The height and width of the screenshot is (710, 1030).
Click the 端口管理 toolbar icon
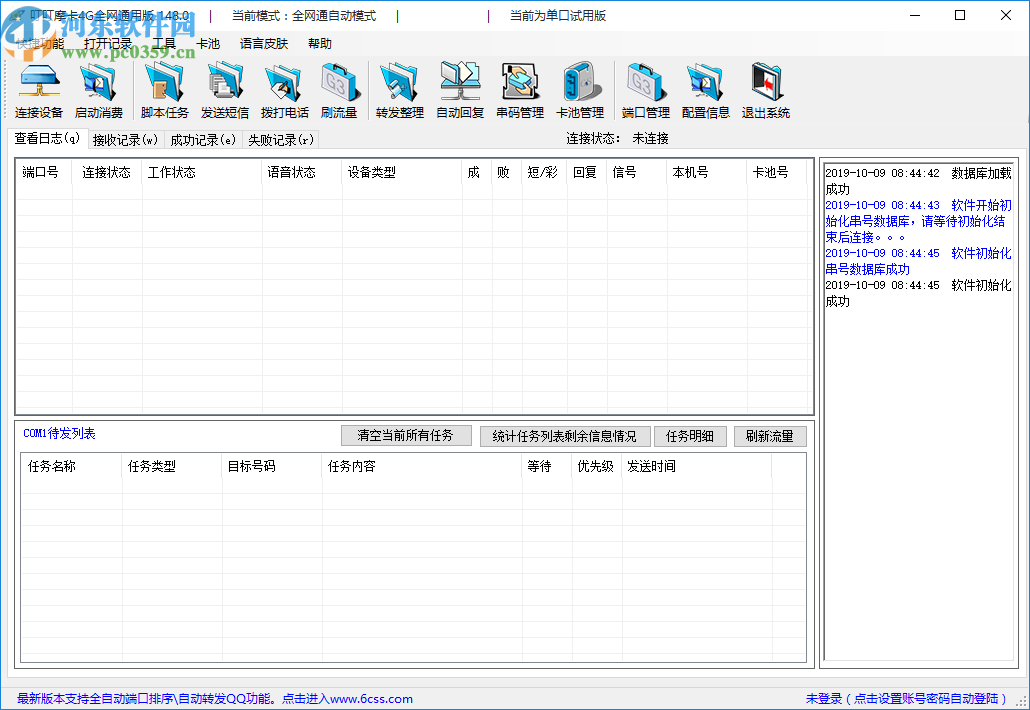[x=645, y=90]
